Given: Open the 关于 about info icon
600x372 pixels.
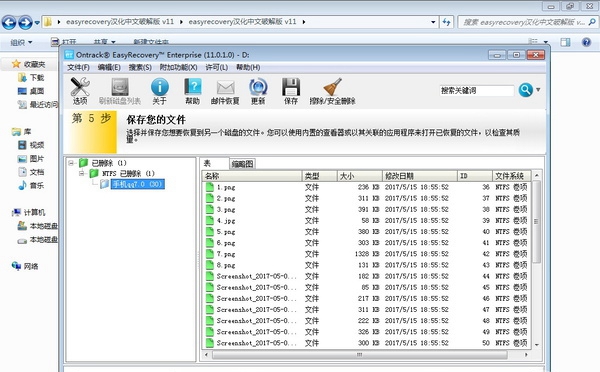Looking at the screenshot, I should point(160,91).
